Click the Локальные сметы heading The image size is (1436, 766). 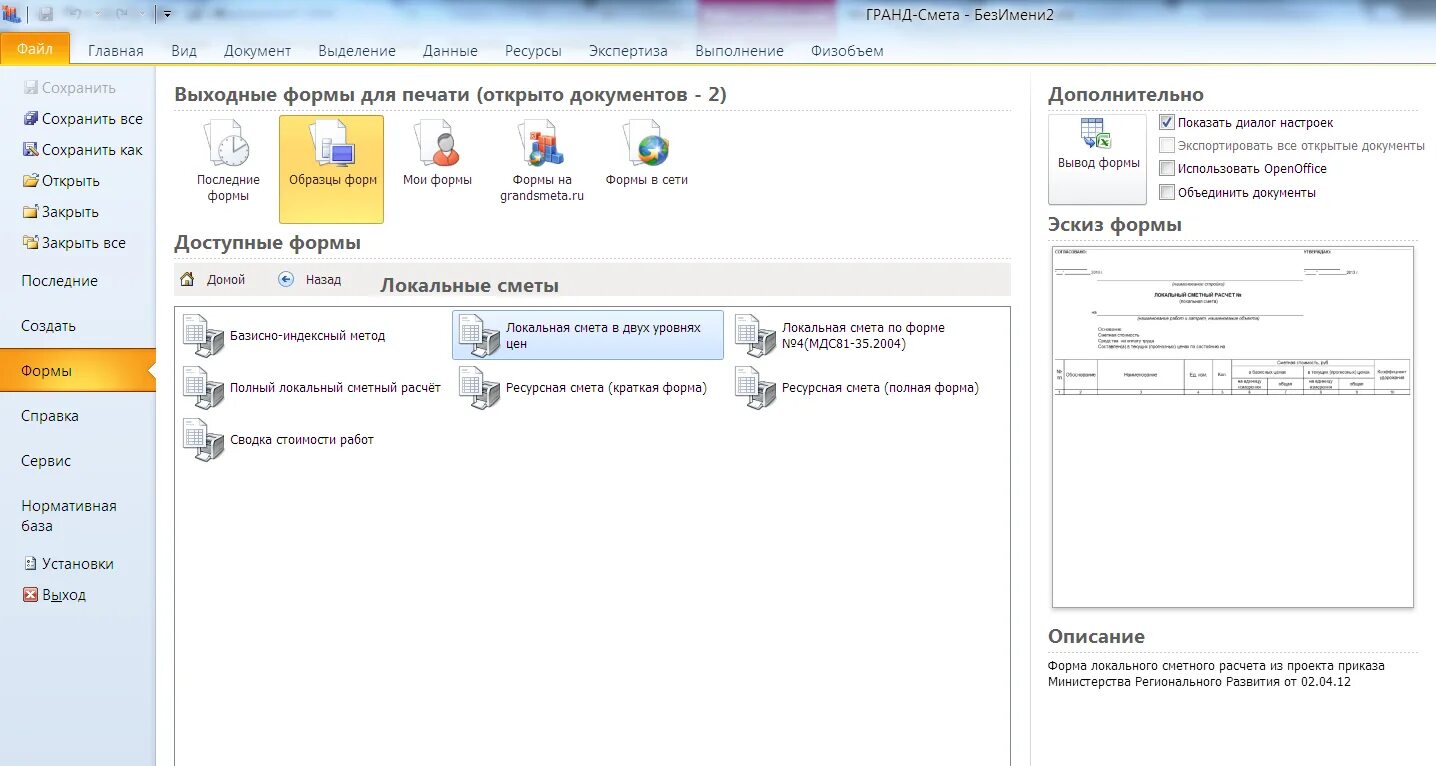point(469,286)
